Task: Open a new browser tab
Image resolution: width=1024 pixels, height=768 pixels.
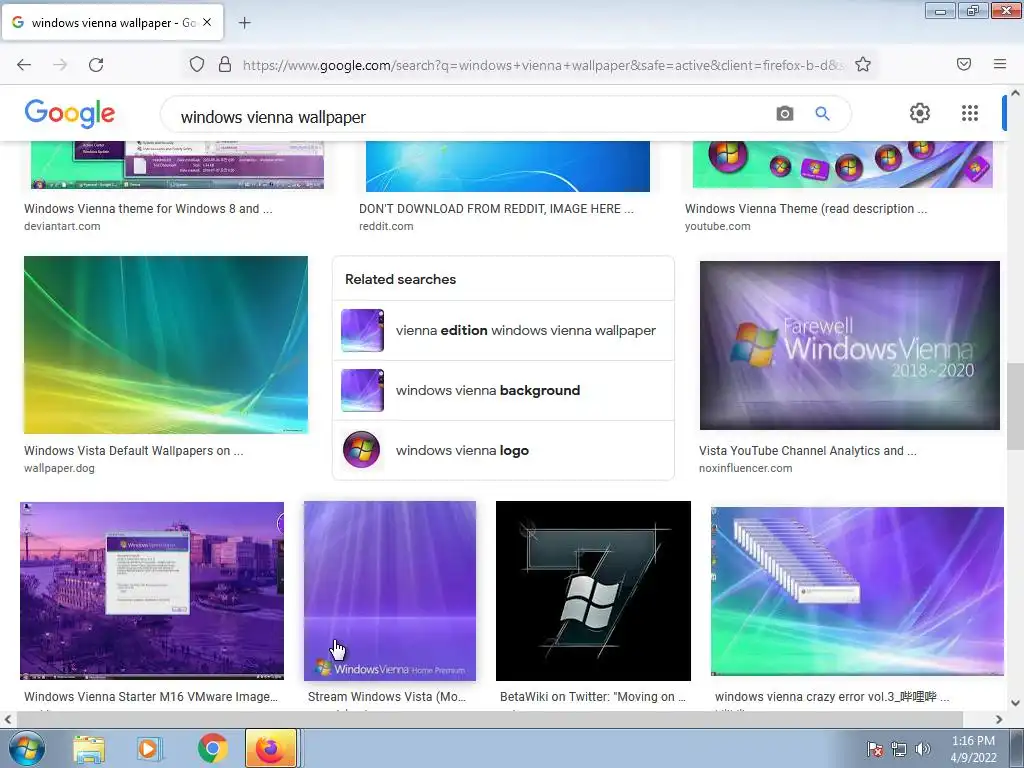Action: pos(244,23)
